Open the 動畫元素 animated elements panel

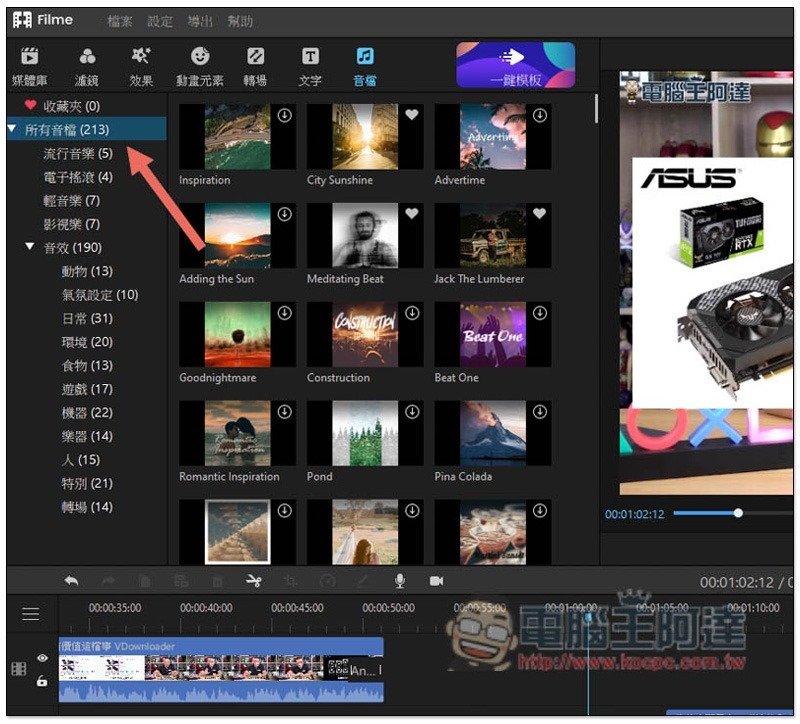201,66
